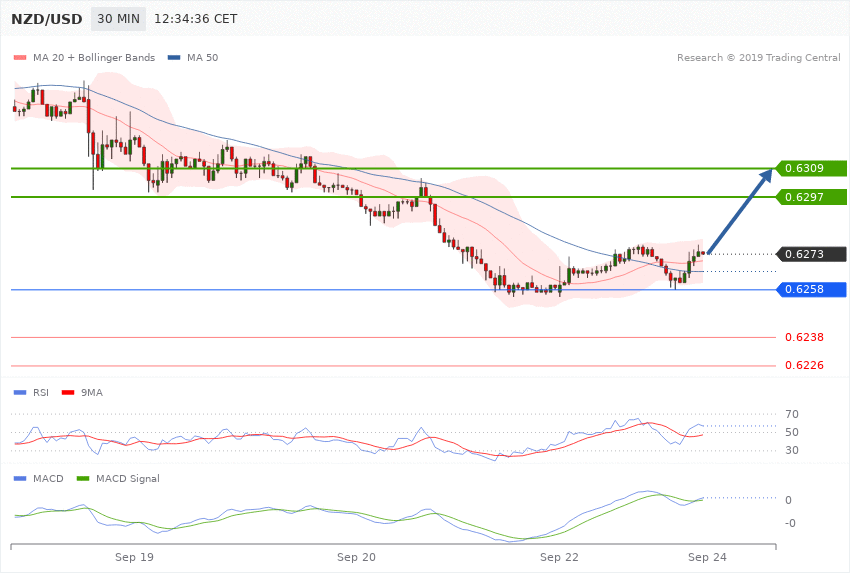Screen dimensions: 850x576
Task: Select the 0.6309 resistance price tag
Action: pyautogui.click(x=811, y=169)
